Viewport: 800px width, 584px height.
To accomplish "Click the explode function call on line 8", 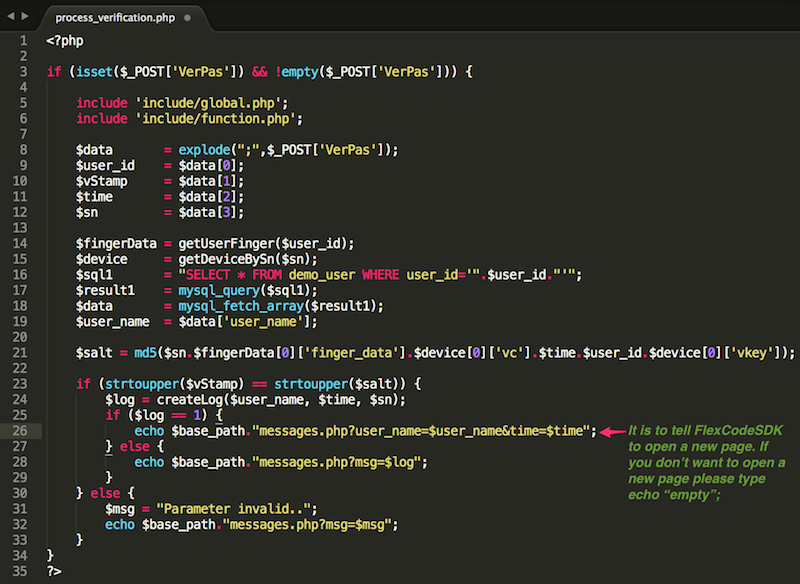I will click(x=204, y=150).
